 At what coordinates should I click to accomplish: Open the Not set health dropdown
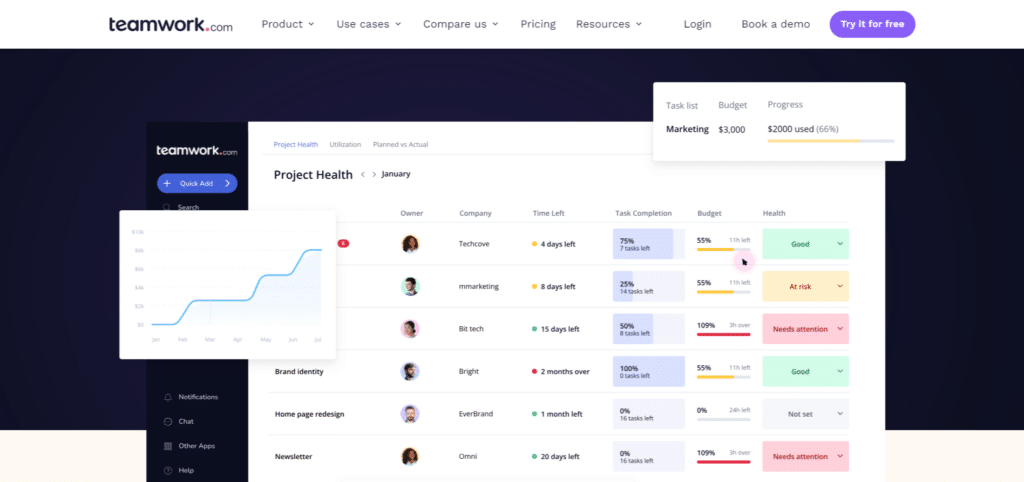[806, 414]
